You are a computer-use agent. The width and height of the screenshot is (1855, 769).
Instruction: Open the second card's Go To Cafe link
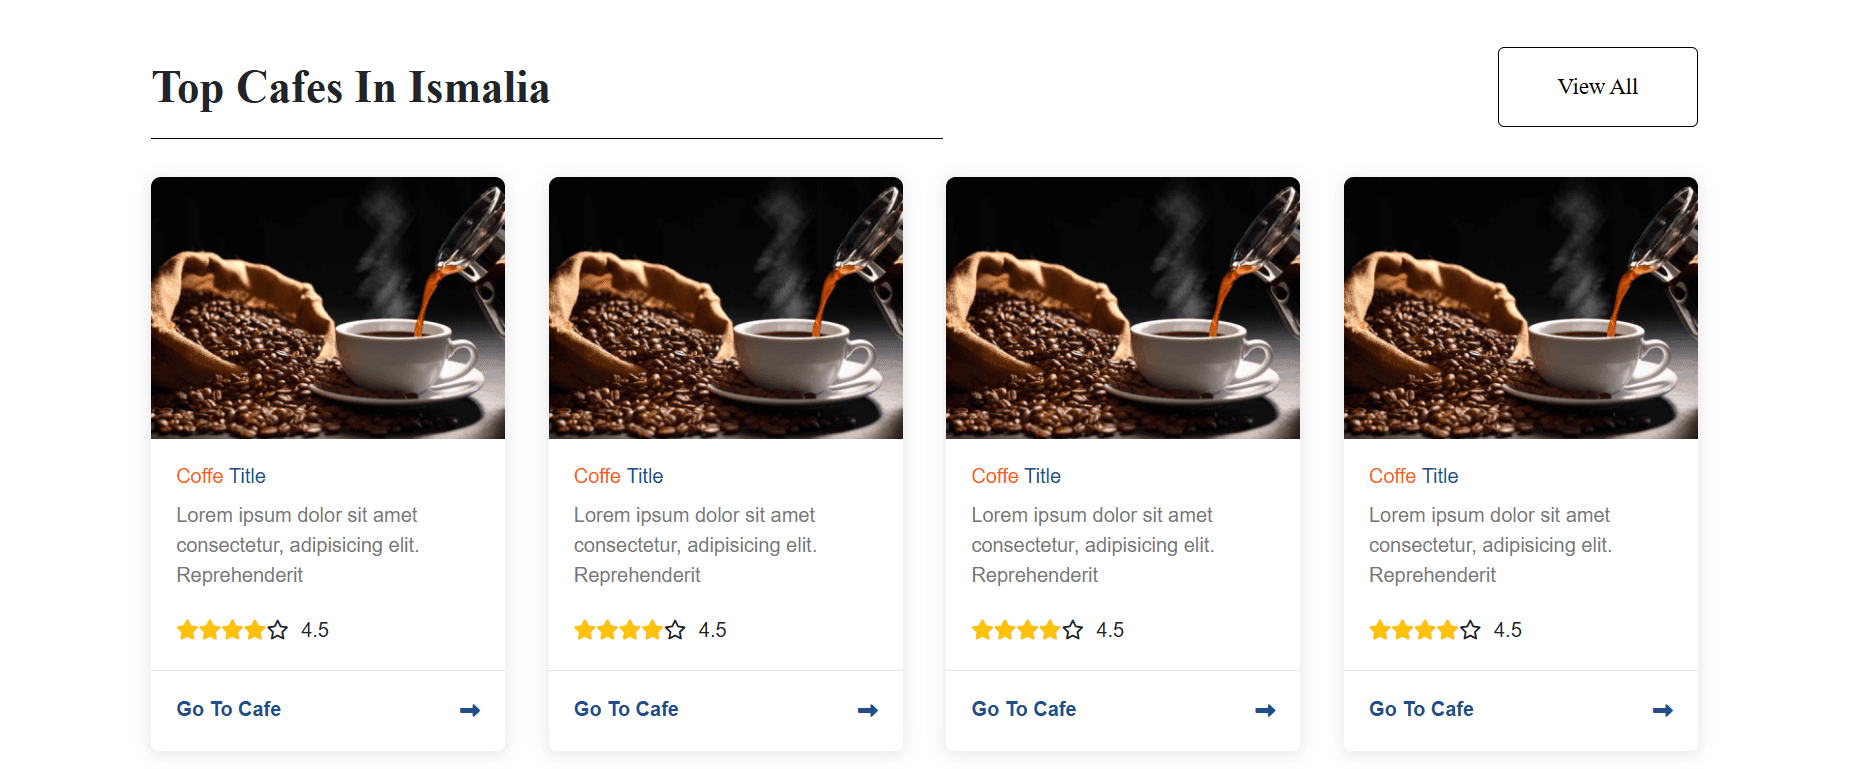pos(626,709)
